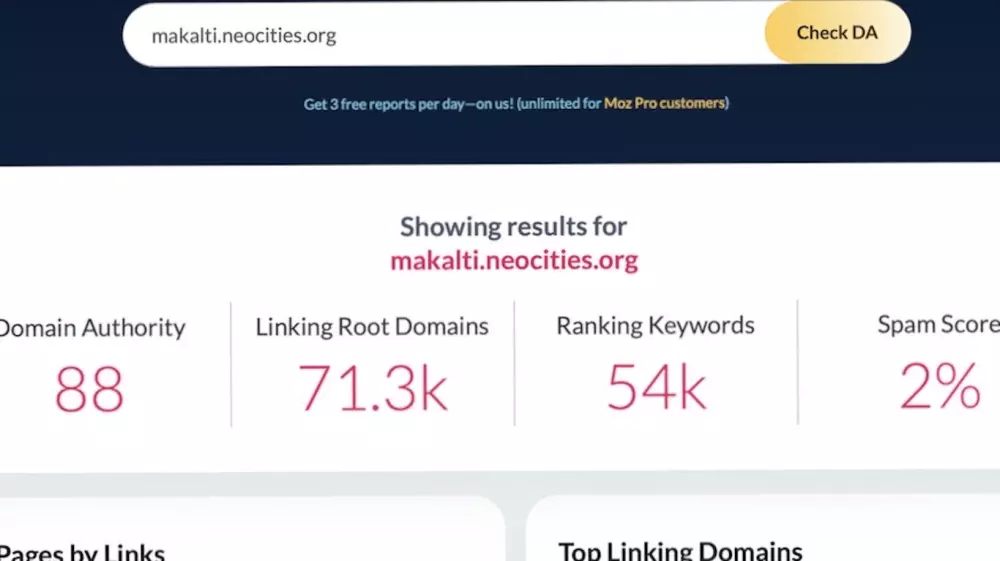1000x561 pixels.
Task: Select the 71.3k linking root domains value
Action: tap(372, 388)
